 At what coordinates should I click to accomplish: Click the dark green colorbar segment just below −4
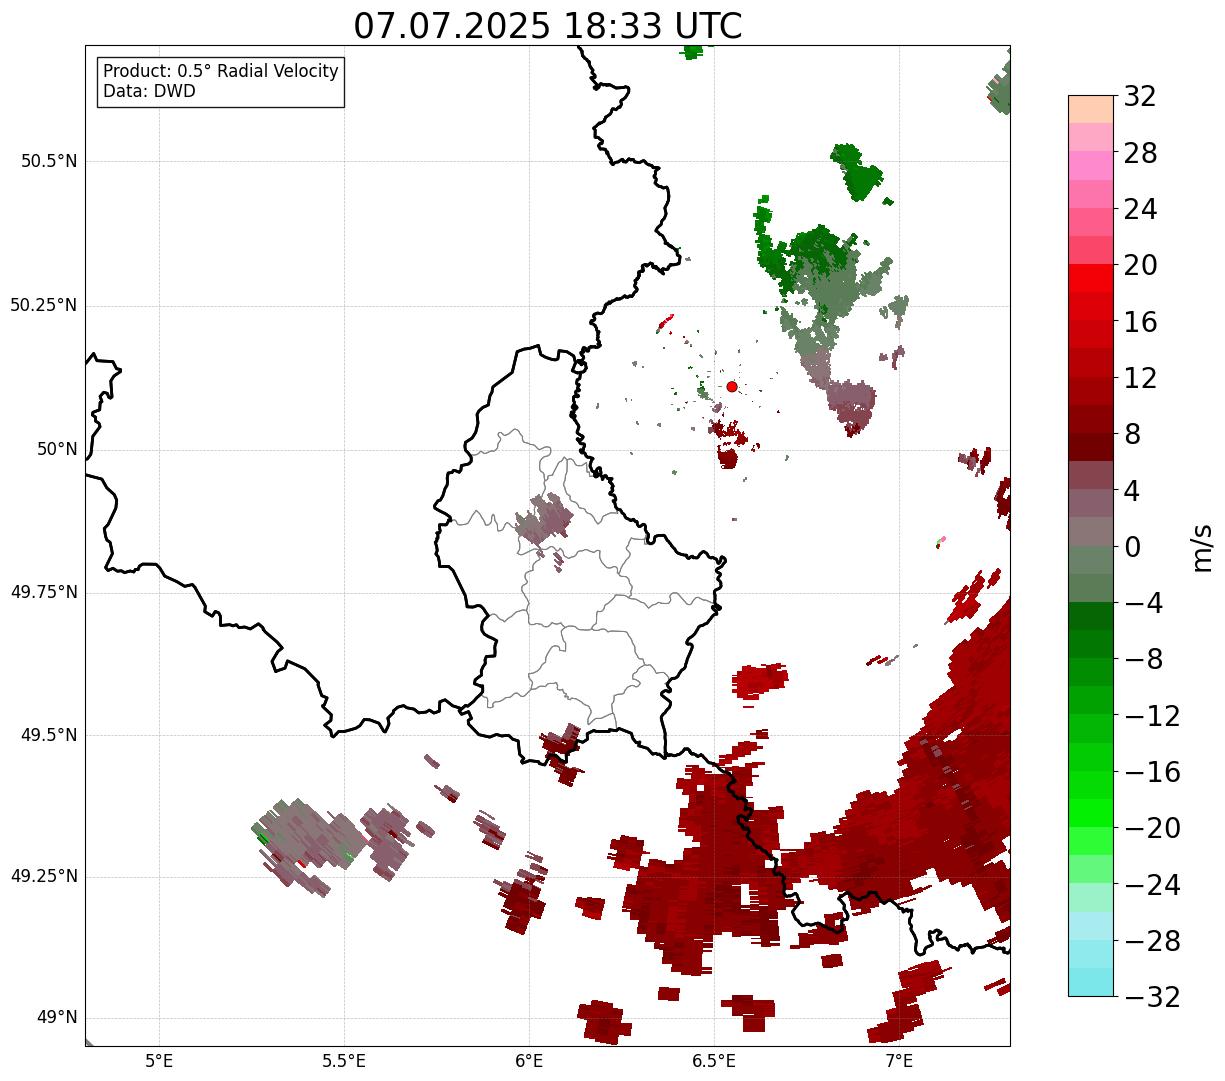[x=1091, y=616]
